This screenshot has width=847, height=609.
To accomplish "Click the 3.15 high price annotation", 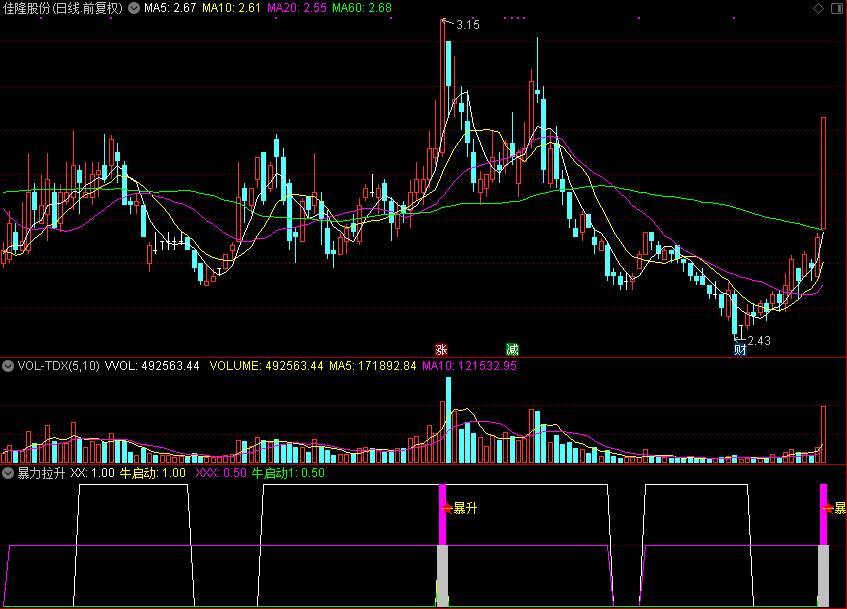I will (467, 25).
